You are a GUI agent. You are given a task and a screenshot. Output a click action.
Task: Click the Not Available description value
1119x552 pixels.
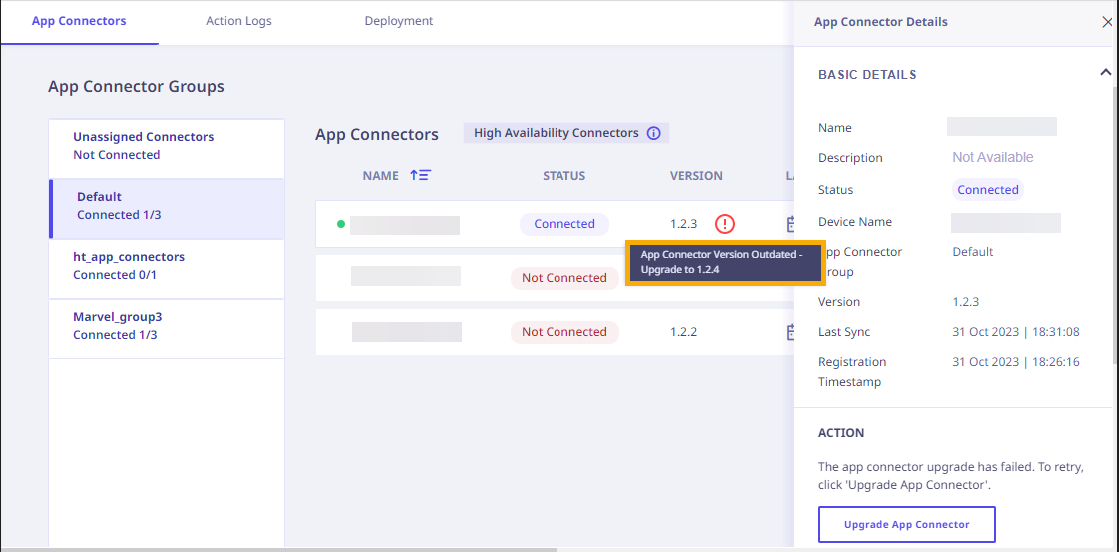(x=993, y=157)
